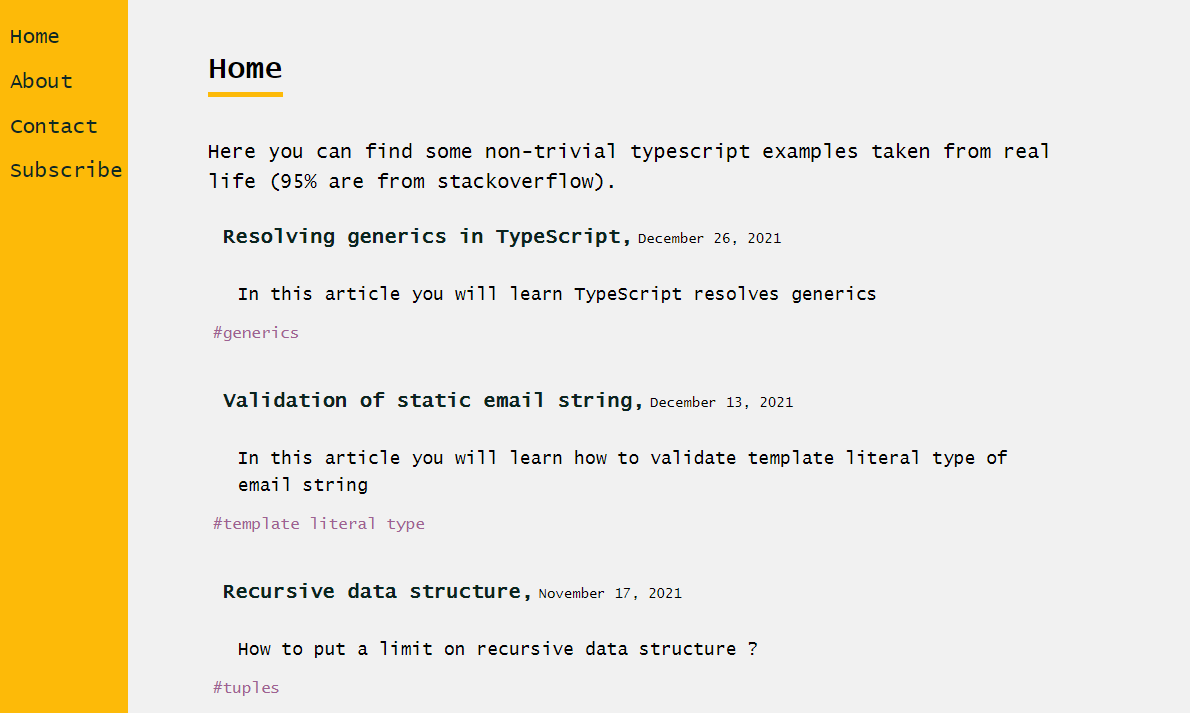
Task: Select the Home item in the sidebar
Action: tap(34, 36)
